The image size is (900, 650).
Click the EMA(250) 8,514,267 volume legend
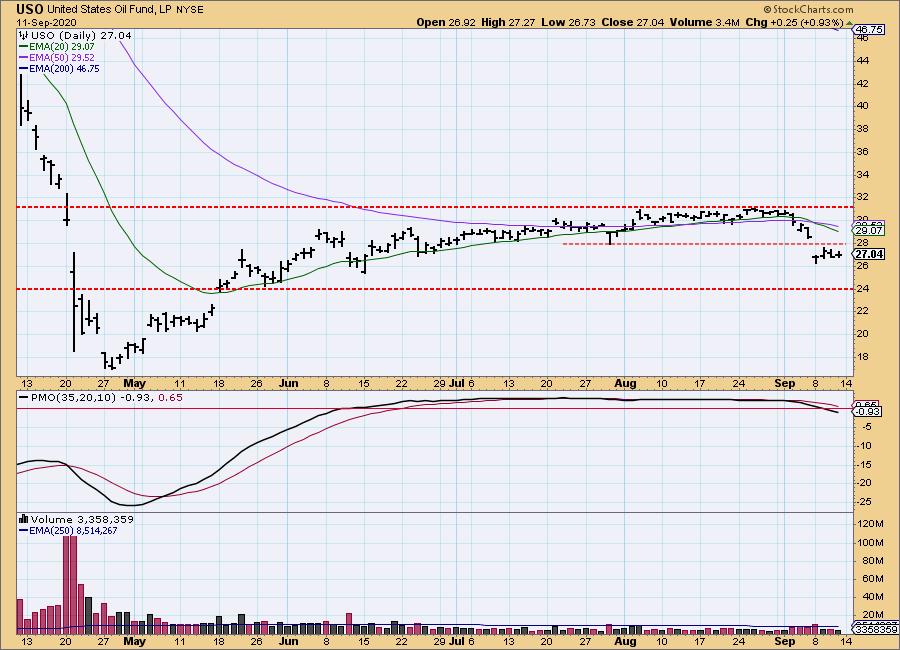click(73, 531)
